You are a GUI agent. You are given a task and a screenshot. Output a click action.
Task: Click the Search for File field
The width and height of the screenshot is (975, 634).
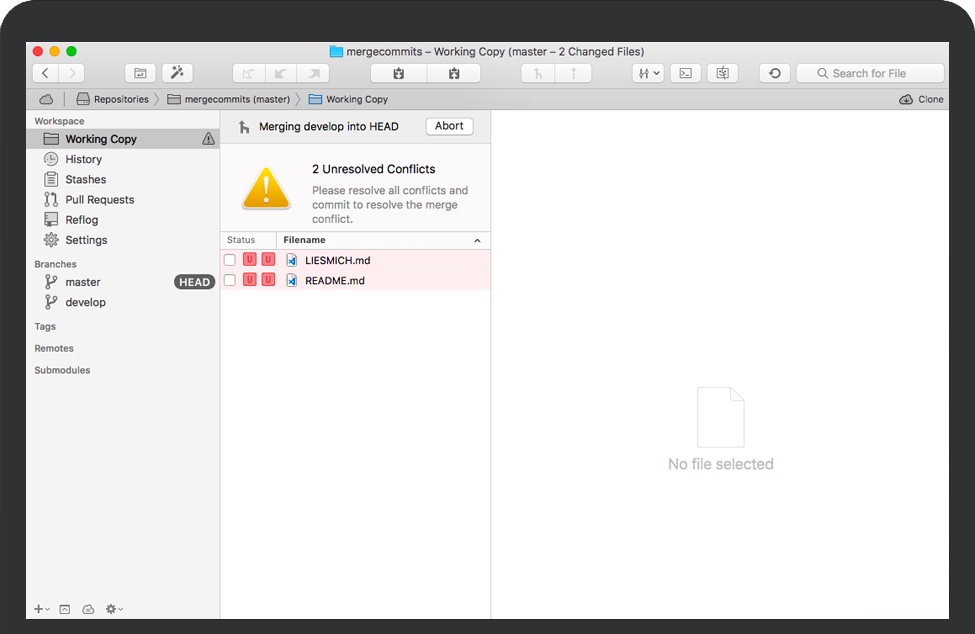(x=870, y=73)
